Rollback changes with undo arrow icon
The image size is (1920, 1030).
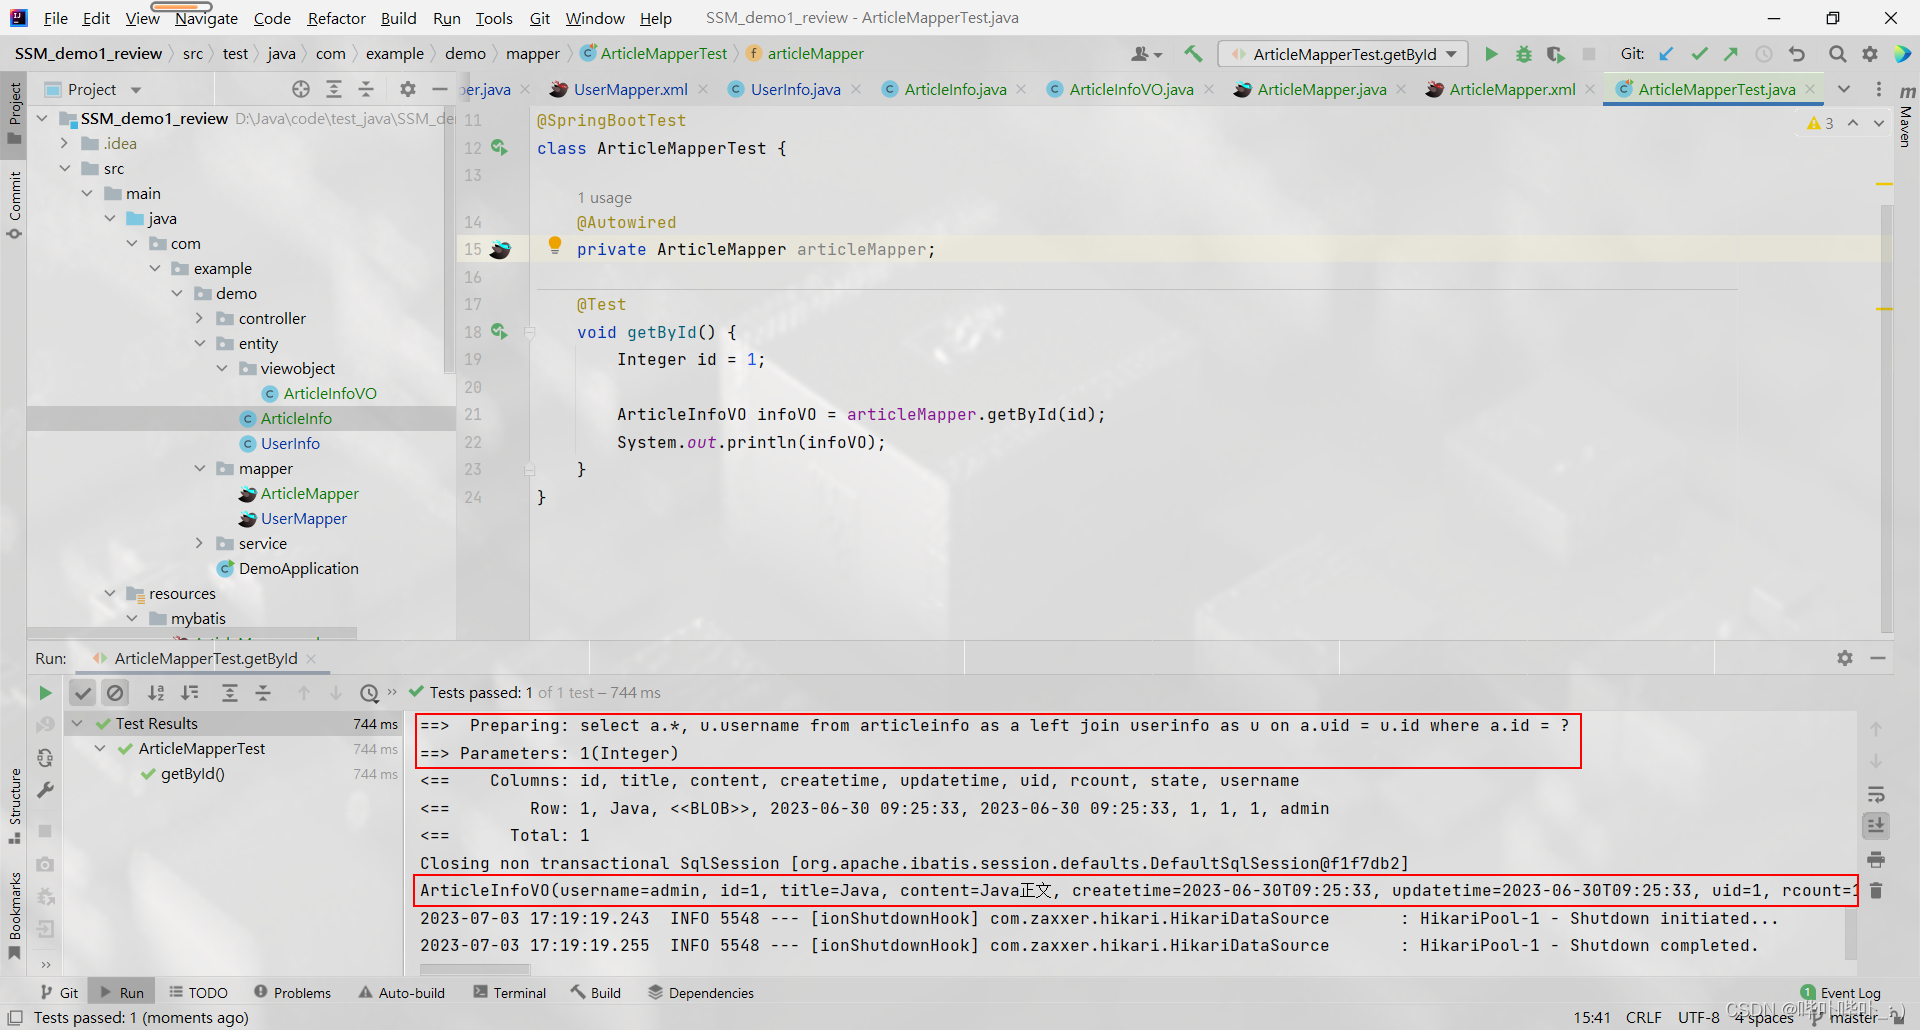pos(1797,54)
